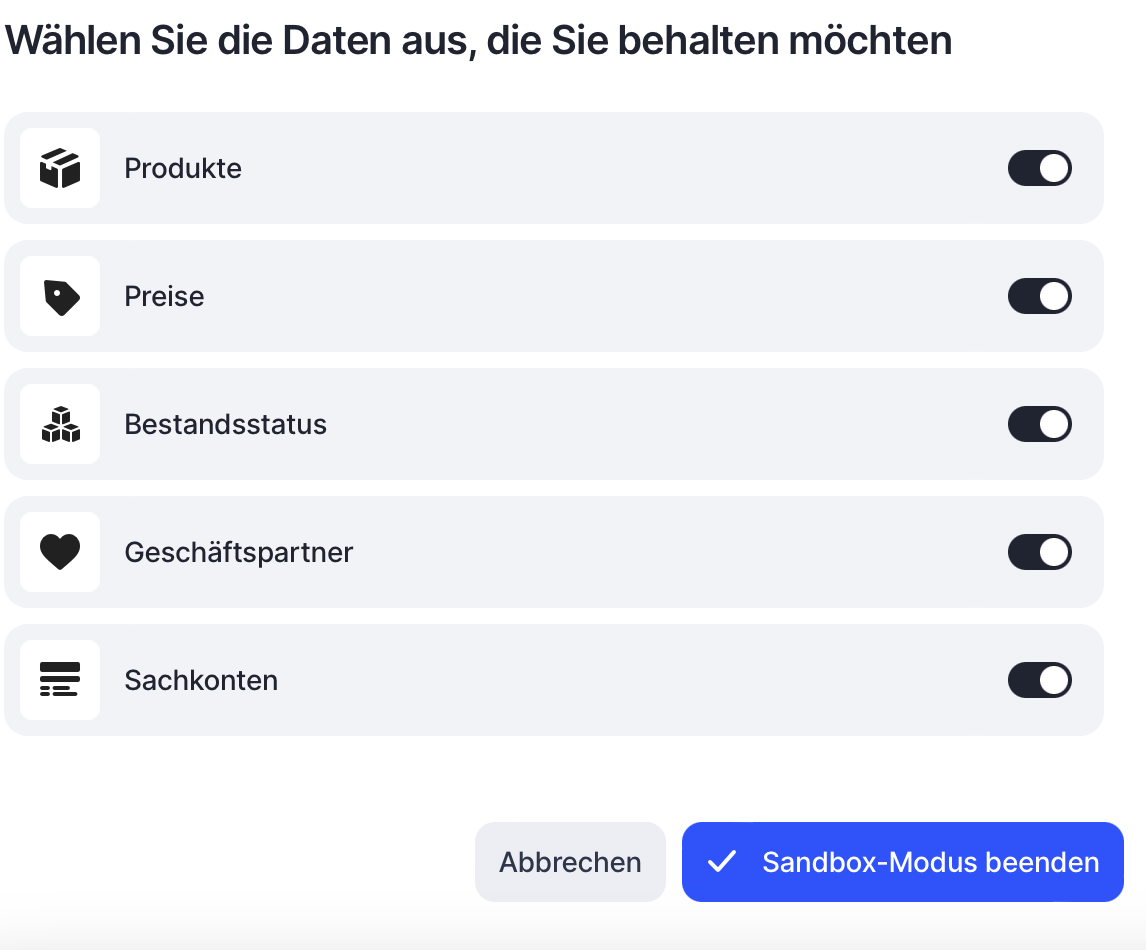The height and width of the screenshot is (950, 1146).
Task: Click the checkmark icon in the blue button
Action: [721, 862]
